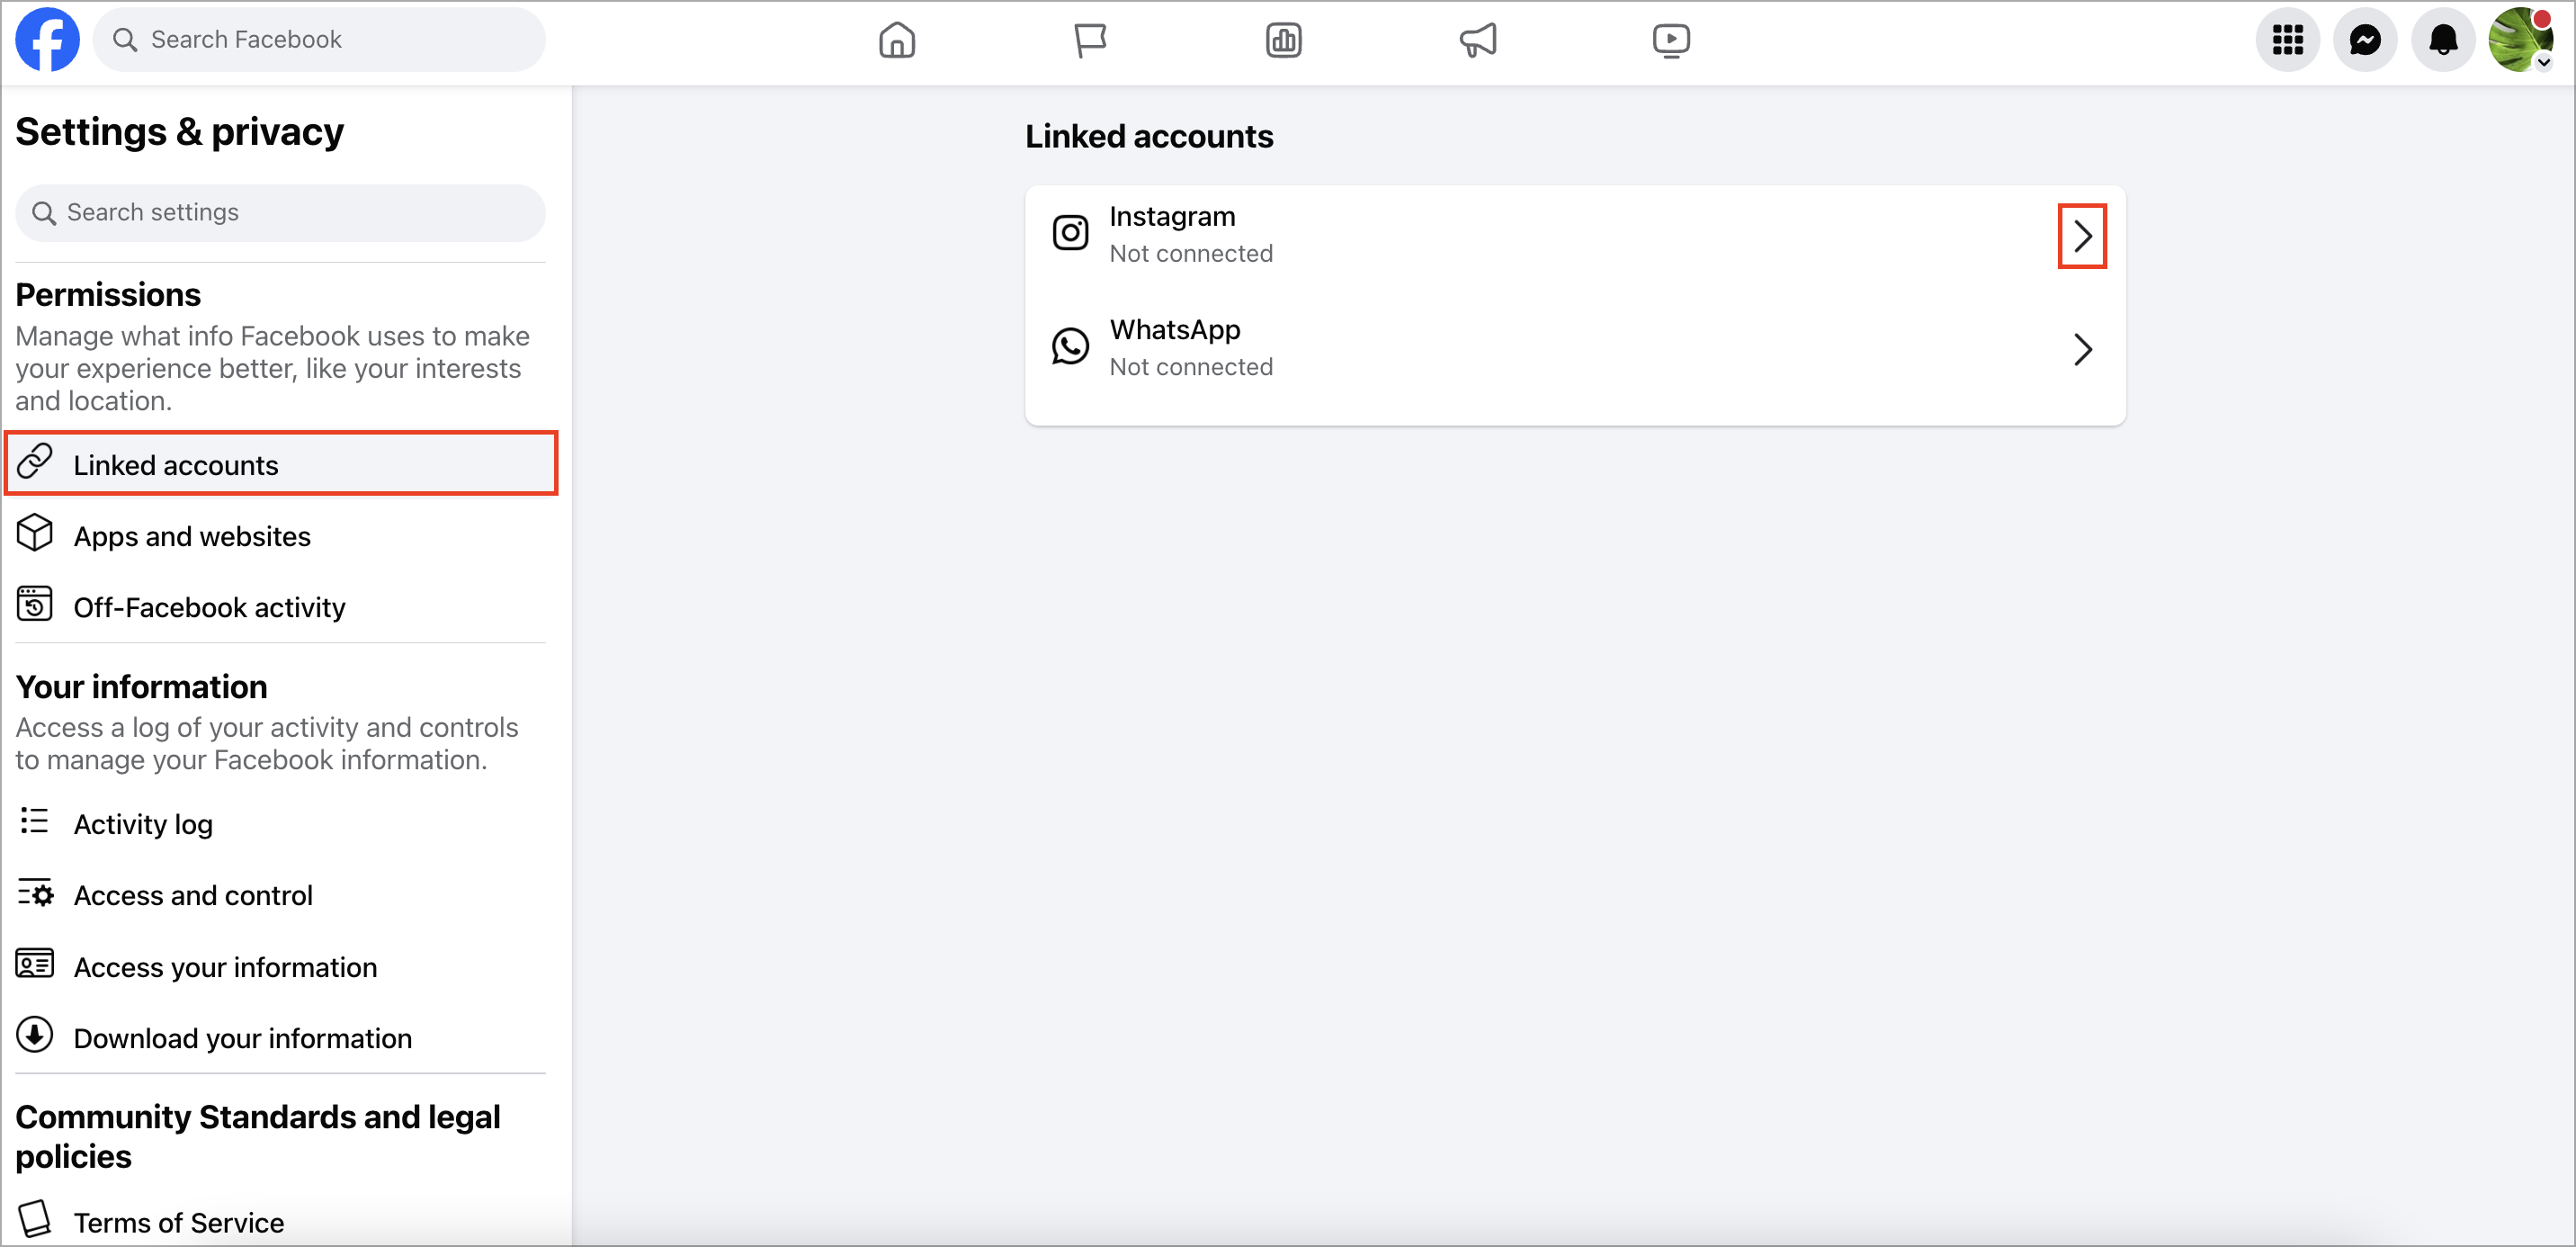Open the Home feed icon
The image size is (2576, 1247).
(896, 40)
